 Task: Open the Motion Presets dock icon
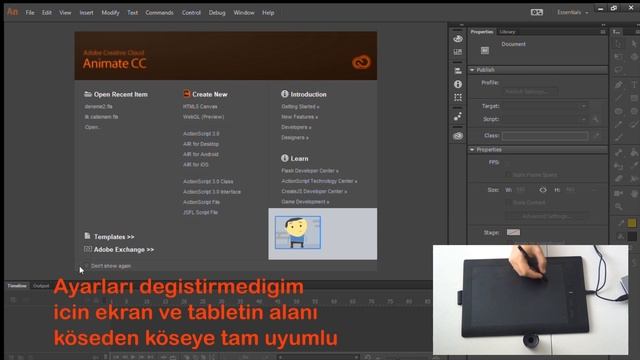coord(458,117)
